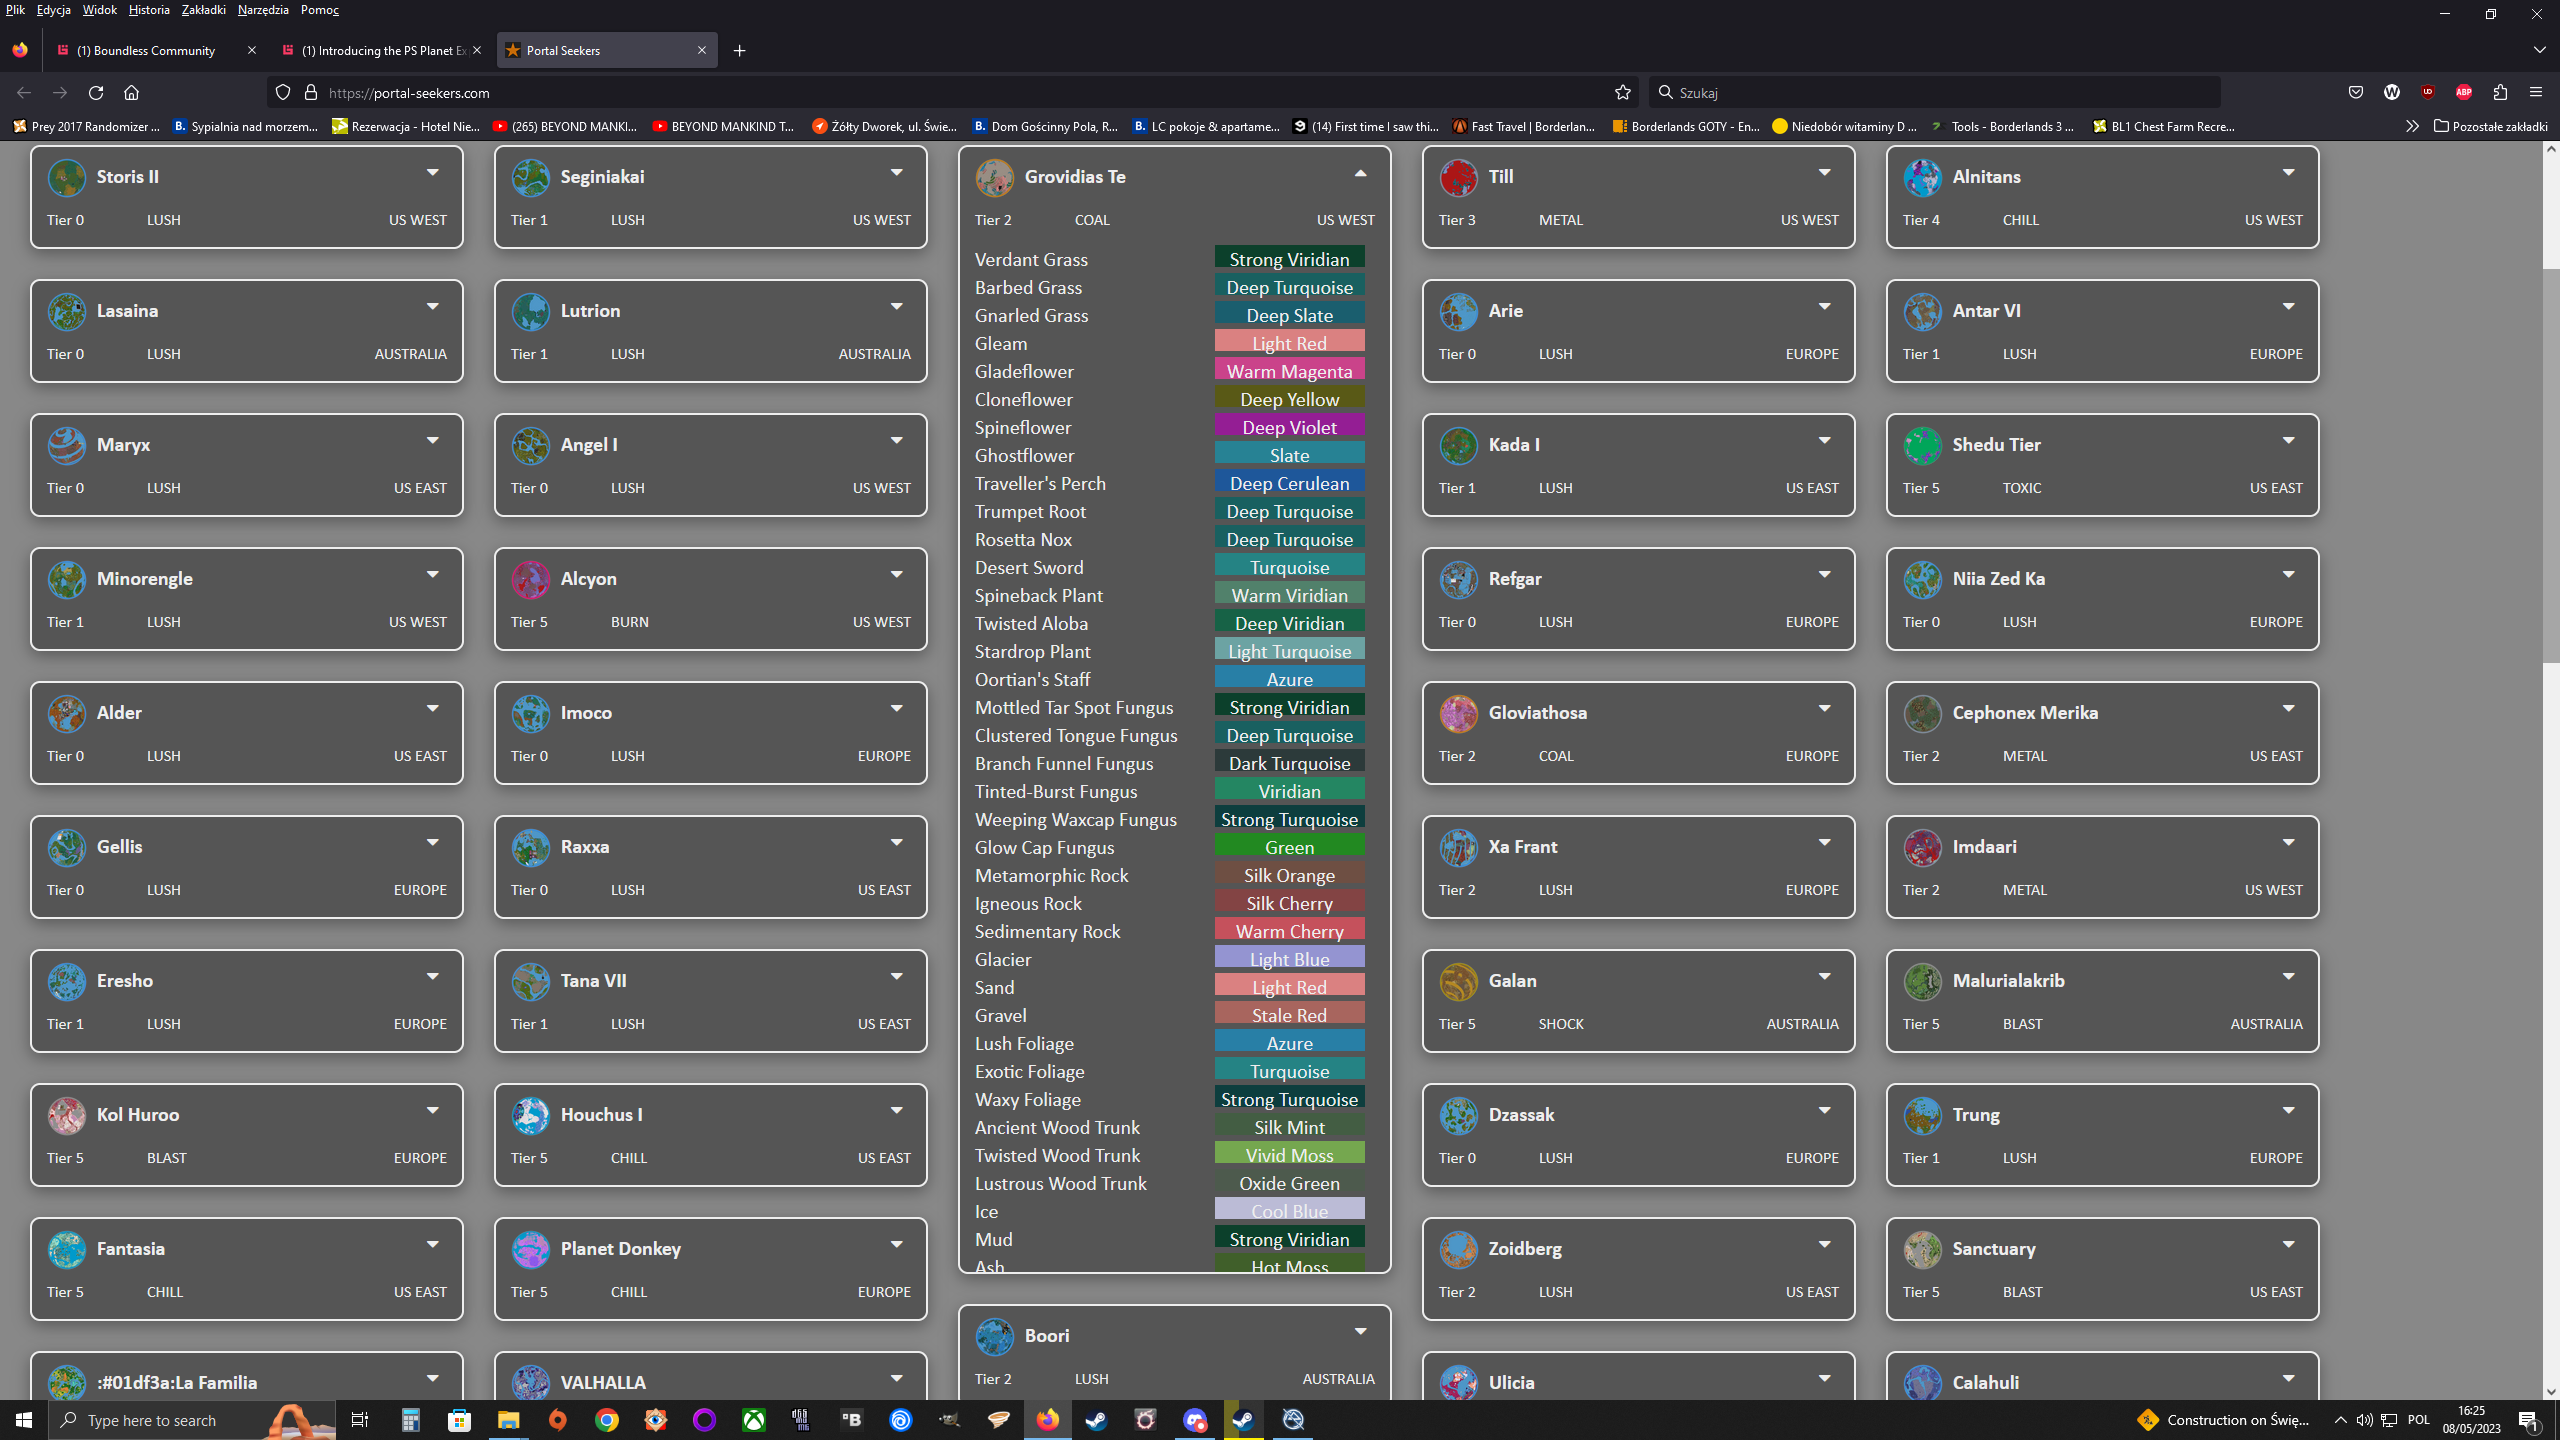2560x1440 pixels.
Task: Click the Galan planet icon
Action: pos(1459,982)
